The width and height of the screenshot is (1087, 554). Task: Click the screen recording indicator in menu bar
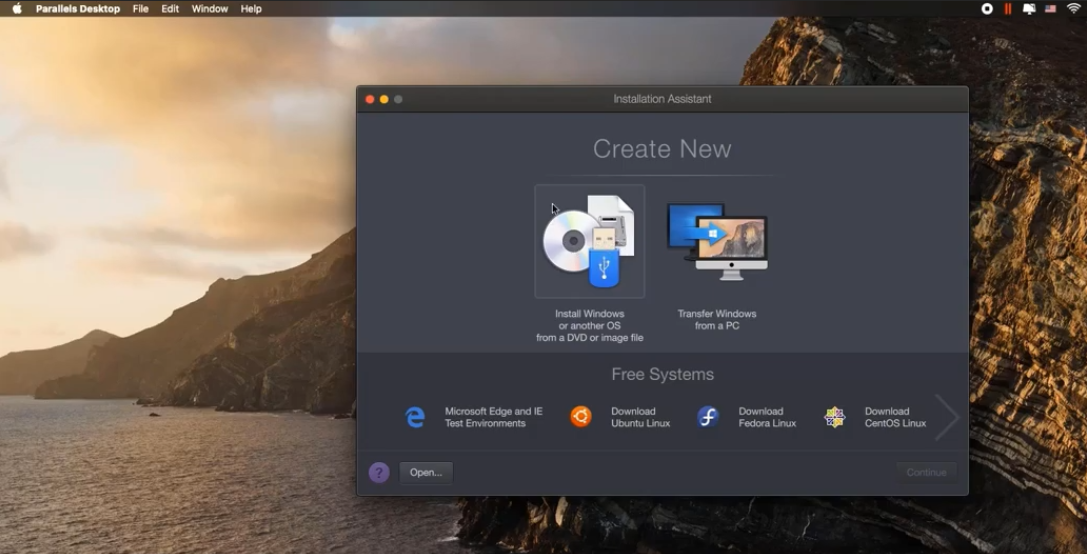pos(987,9)
